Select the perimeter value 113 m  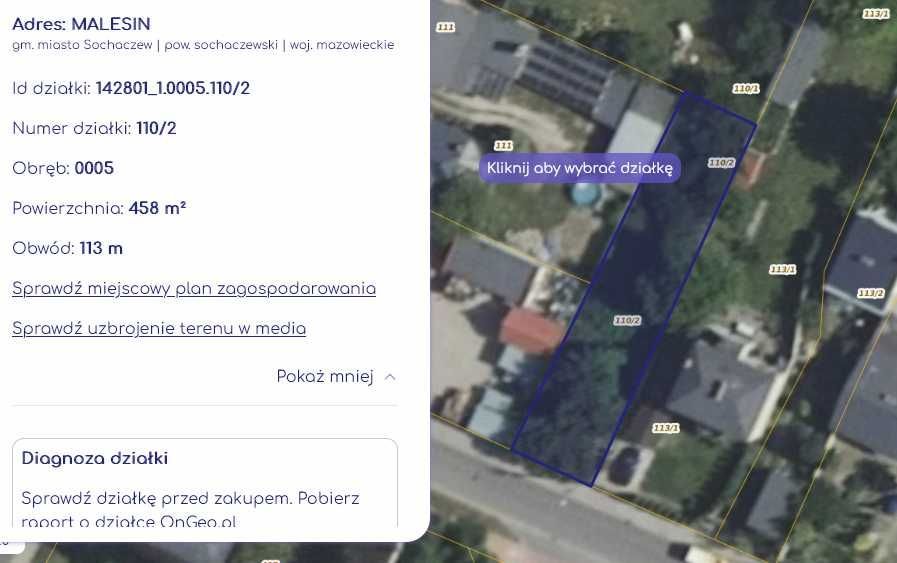tap(101, 248)
